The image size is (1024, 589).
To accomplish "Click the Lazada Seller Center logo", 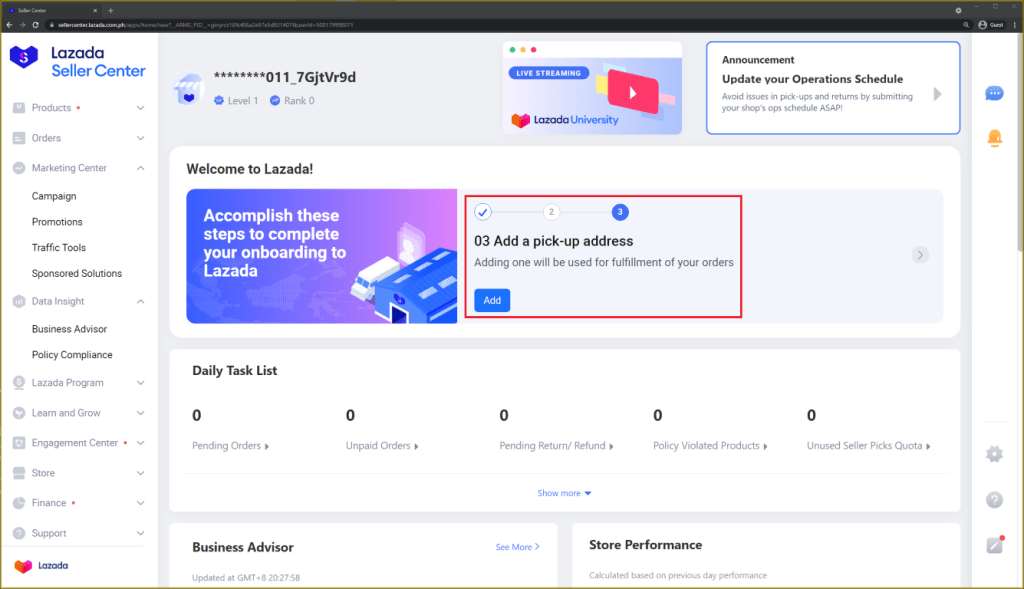I will (x=78, y=62).
